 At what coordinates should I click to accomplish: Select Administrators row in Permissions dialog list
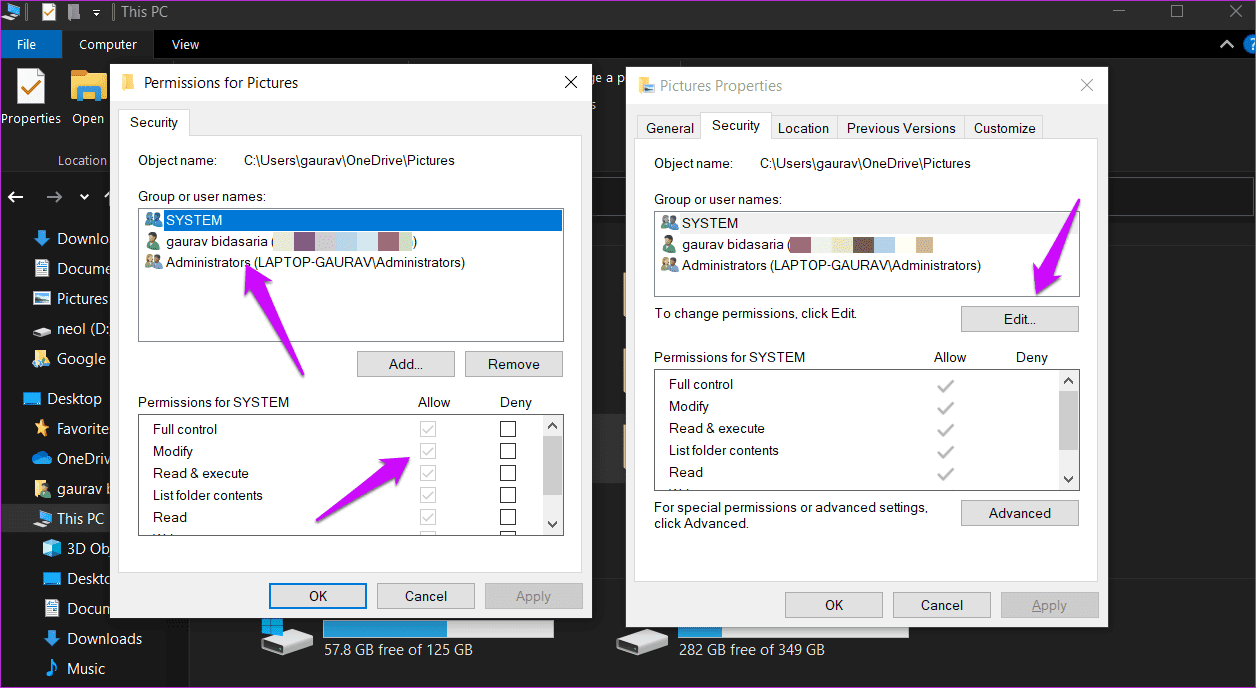350,262
